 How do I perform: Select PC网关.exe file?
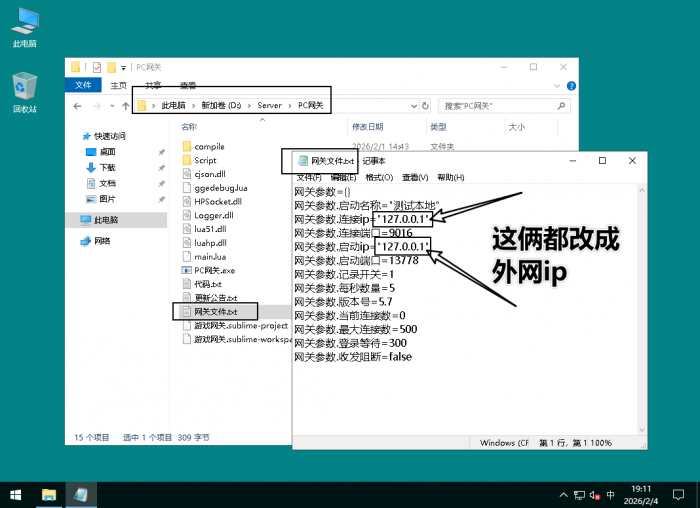click(208, 271)
